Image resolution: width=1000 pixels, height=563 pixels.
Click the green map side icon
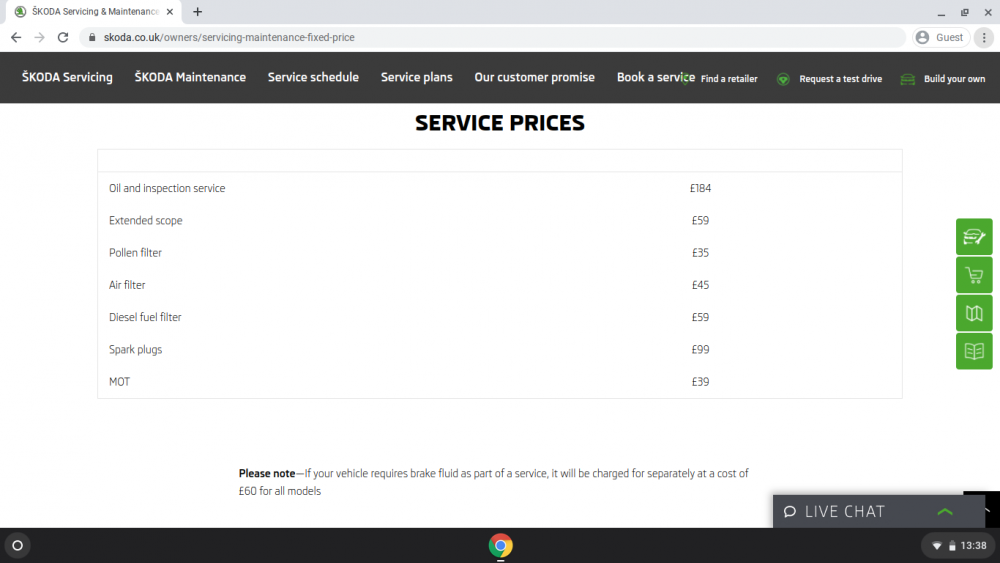pos(974,313)
